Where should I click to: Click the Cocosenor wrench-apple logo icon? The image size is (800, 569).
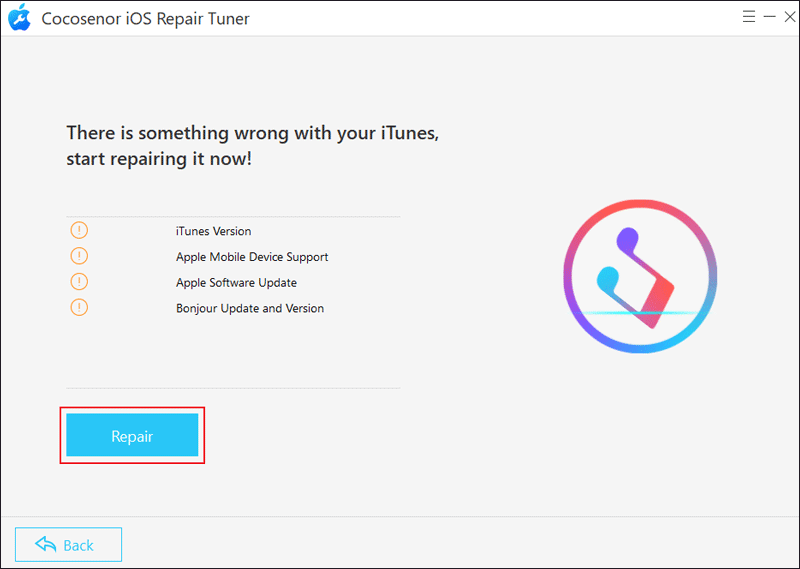(19, 17)
